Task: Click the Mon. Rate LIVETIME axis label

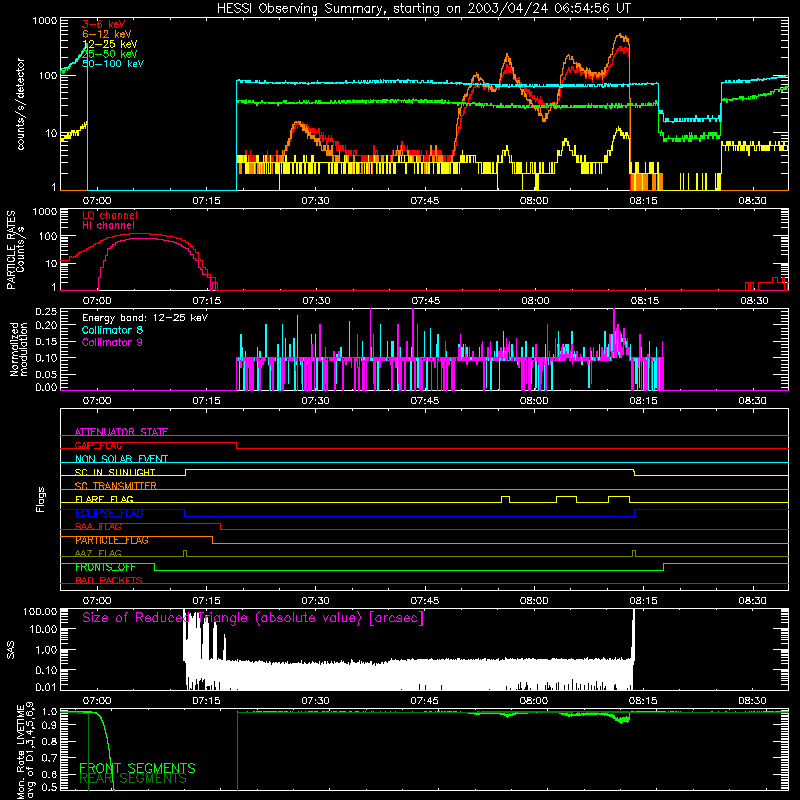Action: click(x=25, y=750)
